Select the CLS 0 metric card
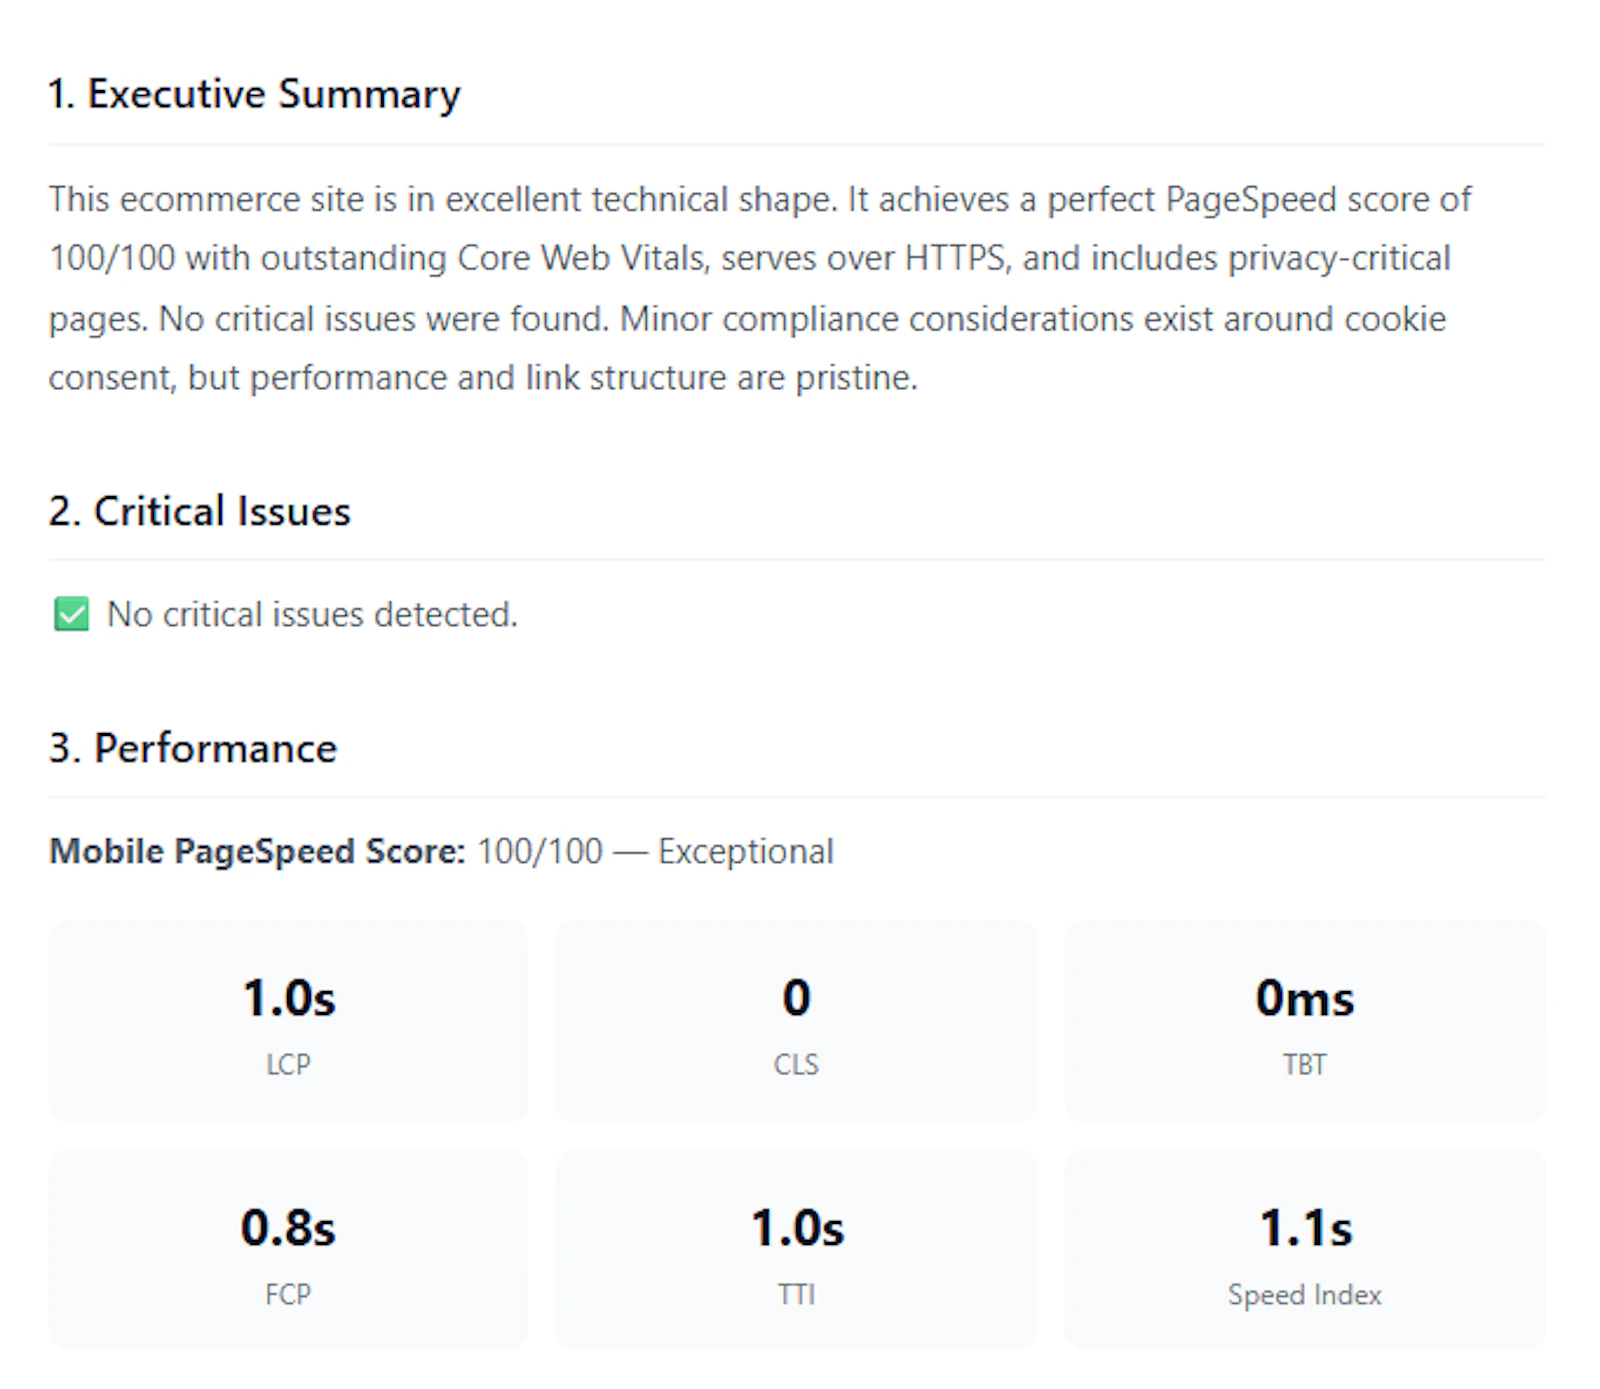 [x=796, y=1021]
